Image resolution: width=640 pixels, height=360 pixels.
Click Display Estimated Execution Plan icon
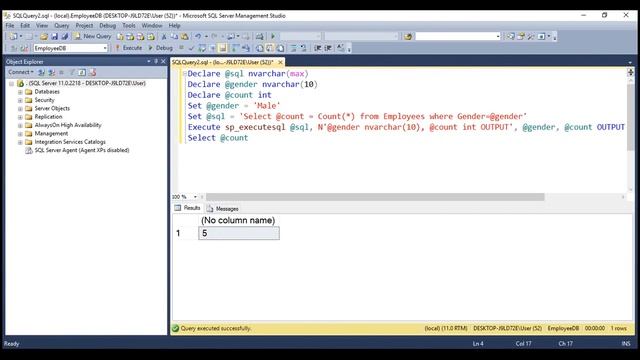(x=202, y=48)
